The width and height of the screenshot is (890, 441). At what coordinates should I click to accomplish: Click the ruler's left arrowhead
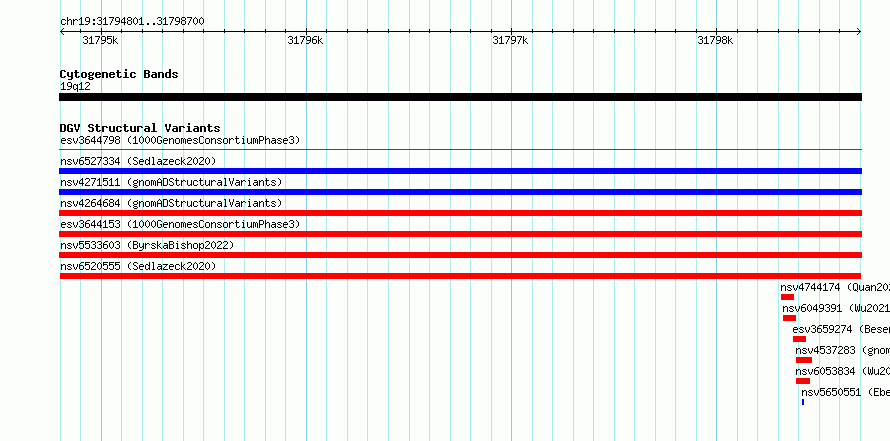pyautogui.click(x=62, y=32)
